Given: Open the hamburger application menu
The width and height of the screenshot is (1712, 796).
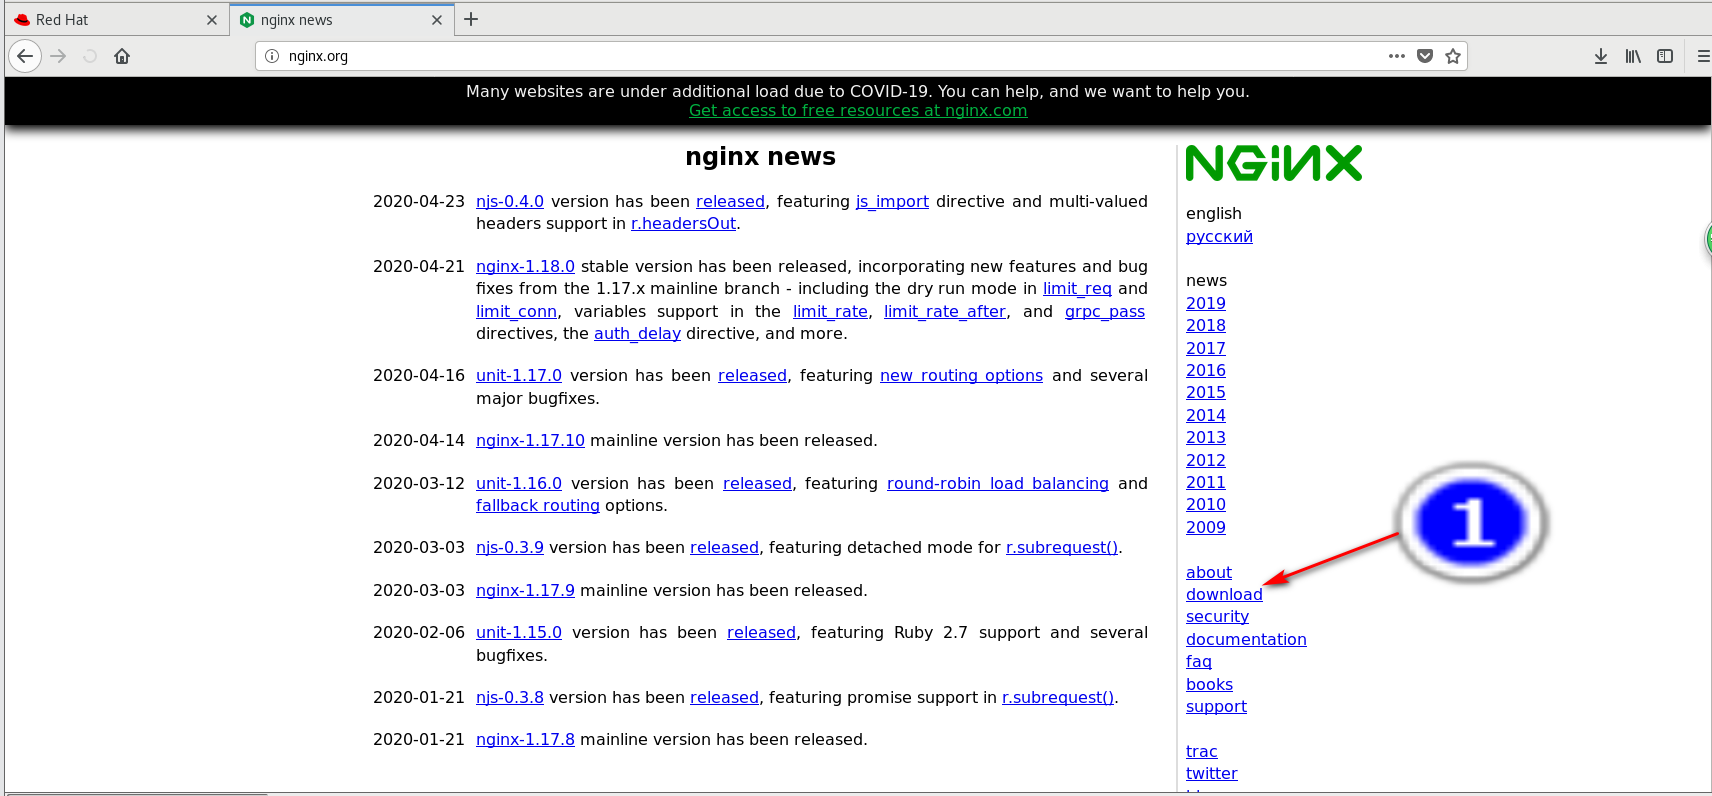Looking at the screenshot, I should pyautogui.click(x=1702, y=56).
